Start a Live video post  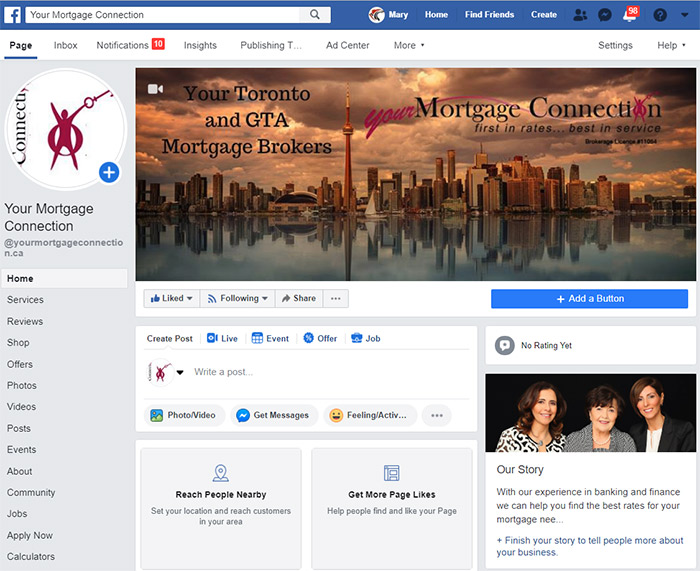coord(222,338)
